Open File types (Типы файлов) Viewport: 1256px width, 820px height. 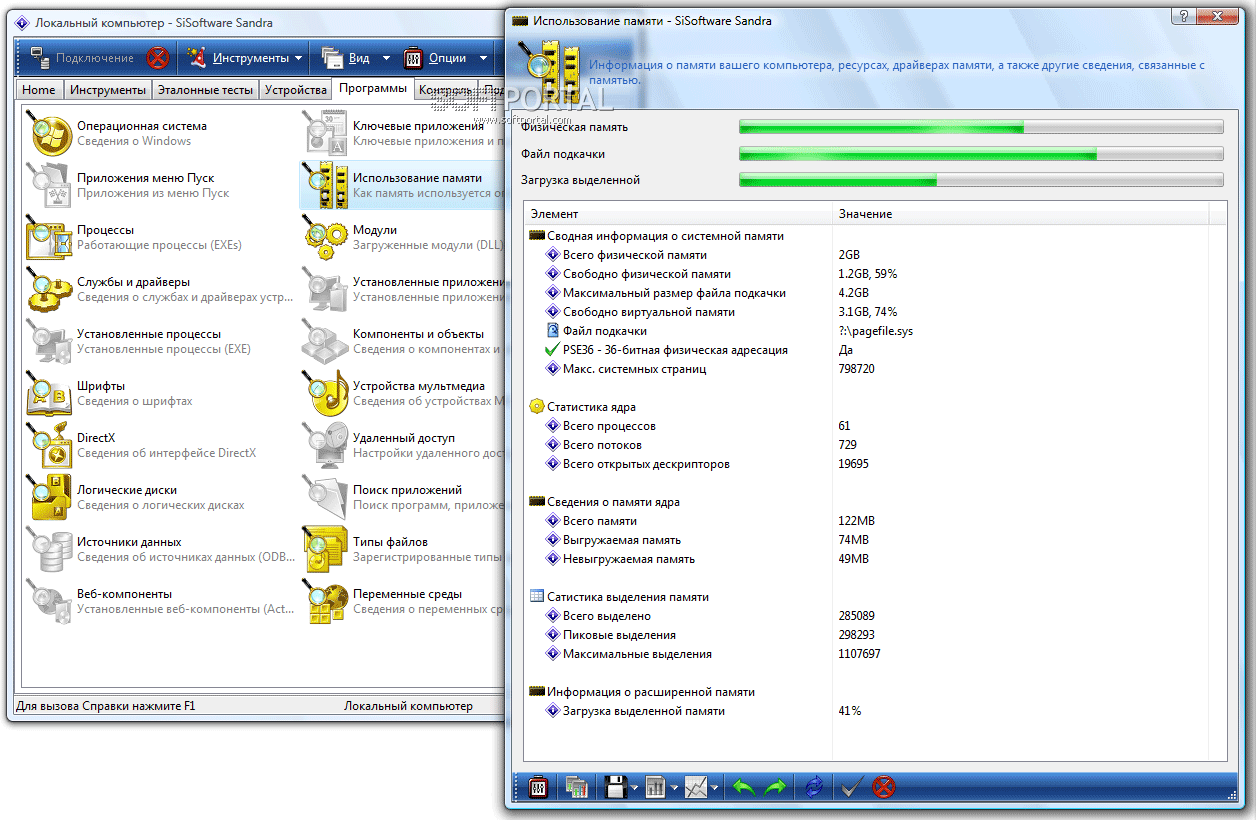click(x=402, y=550)
